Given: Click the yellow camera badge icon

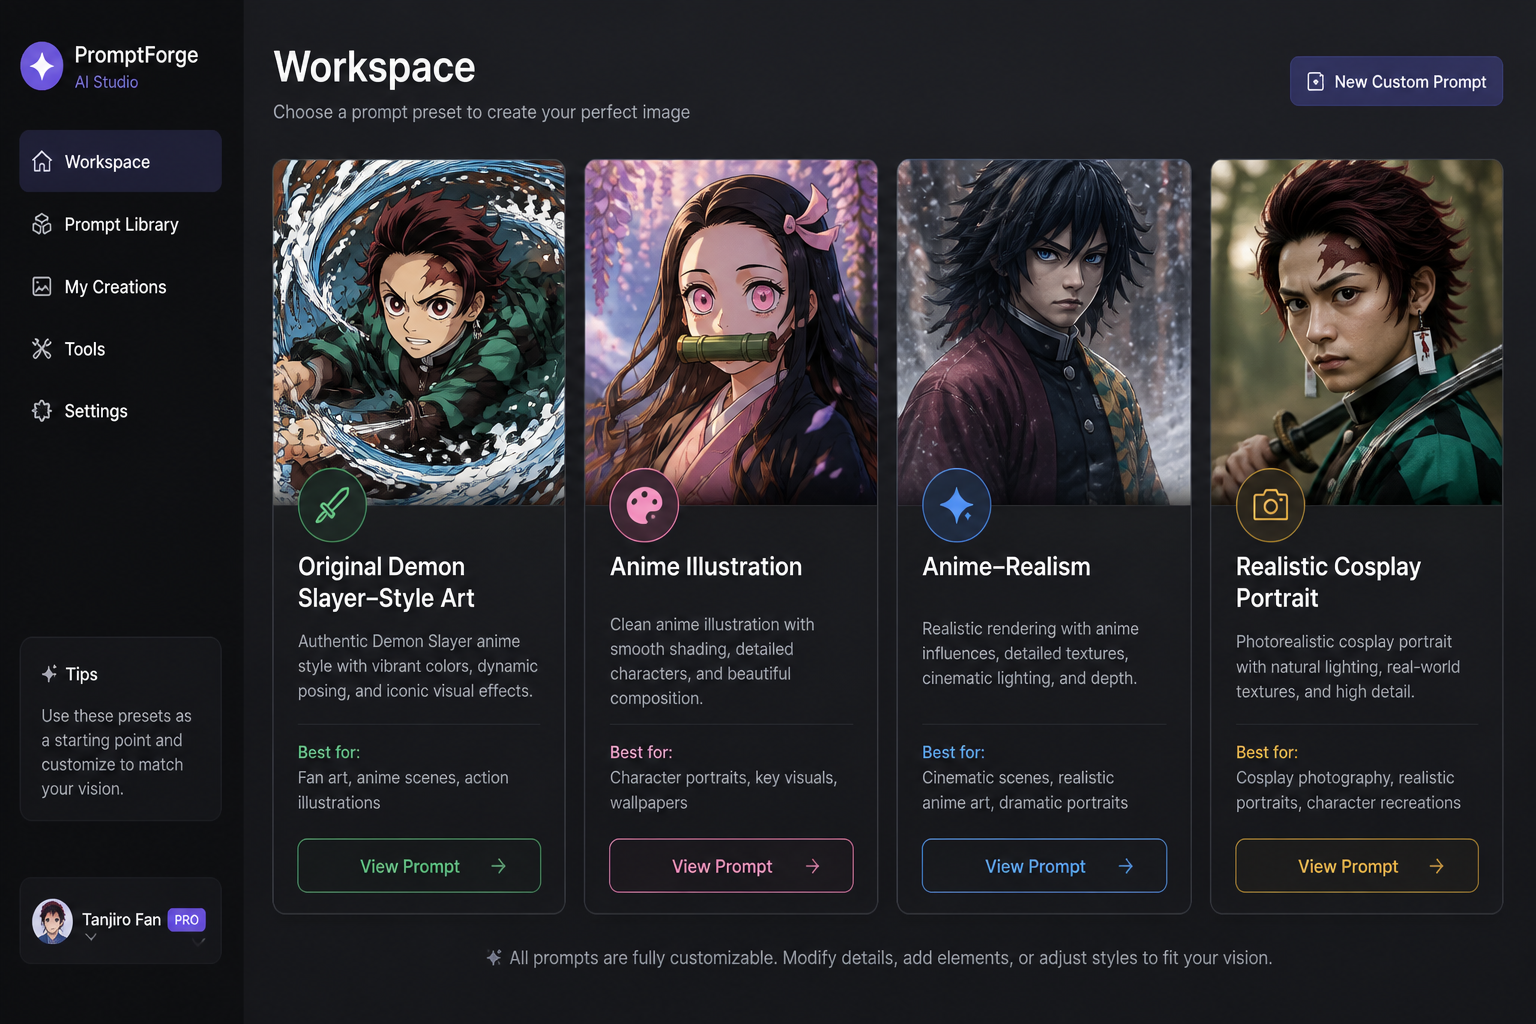Looking at the screenshot, I should click(1270, 506).
